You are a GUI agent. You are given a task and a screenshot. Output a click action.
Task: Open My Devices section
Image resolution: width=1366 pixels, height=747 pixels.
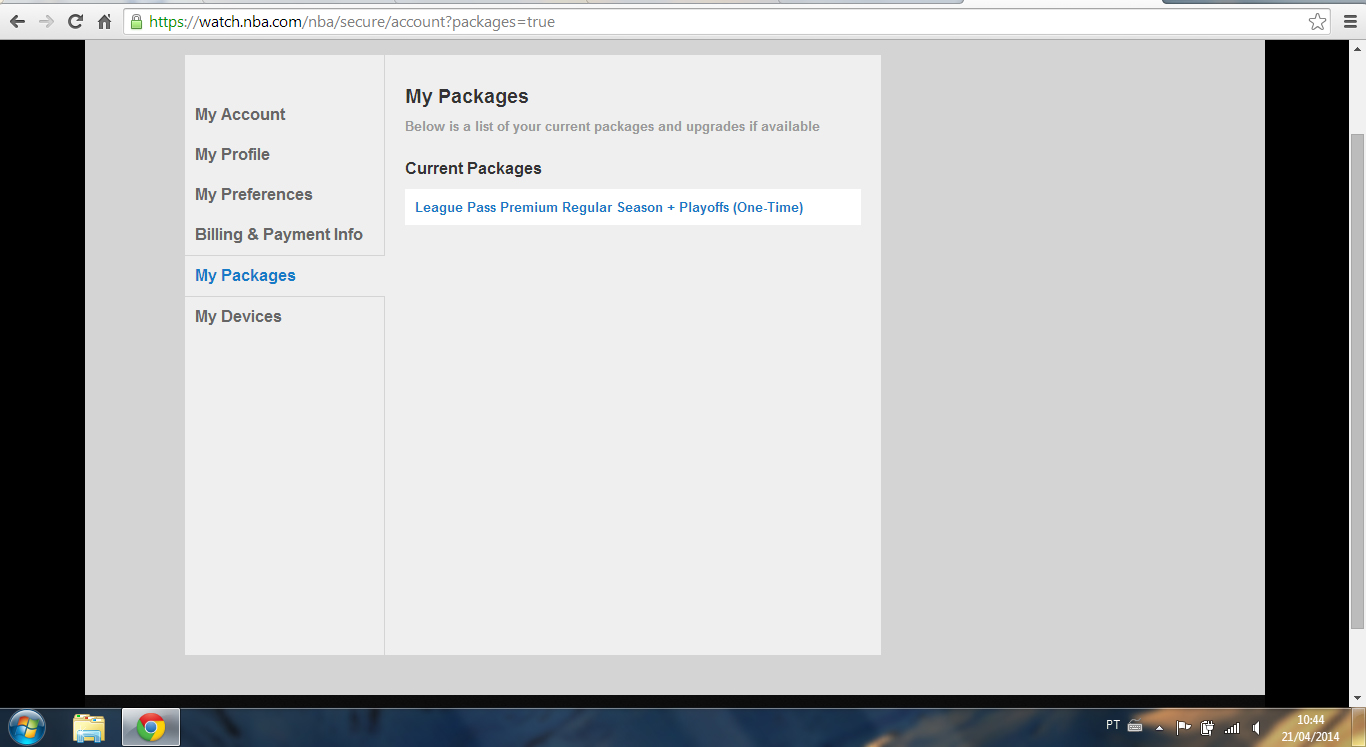238,316
